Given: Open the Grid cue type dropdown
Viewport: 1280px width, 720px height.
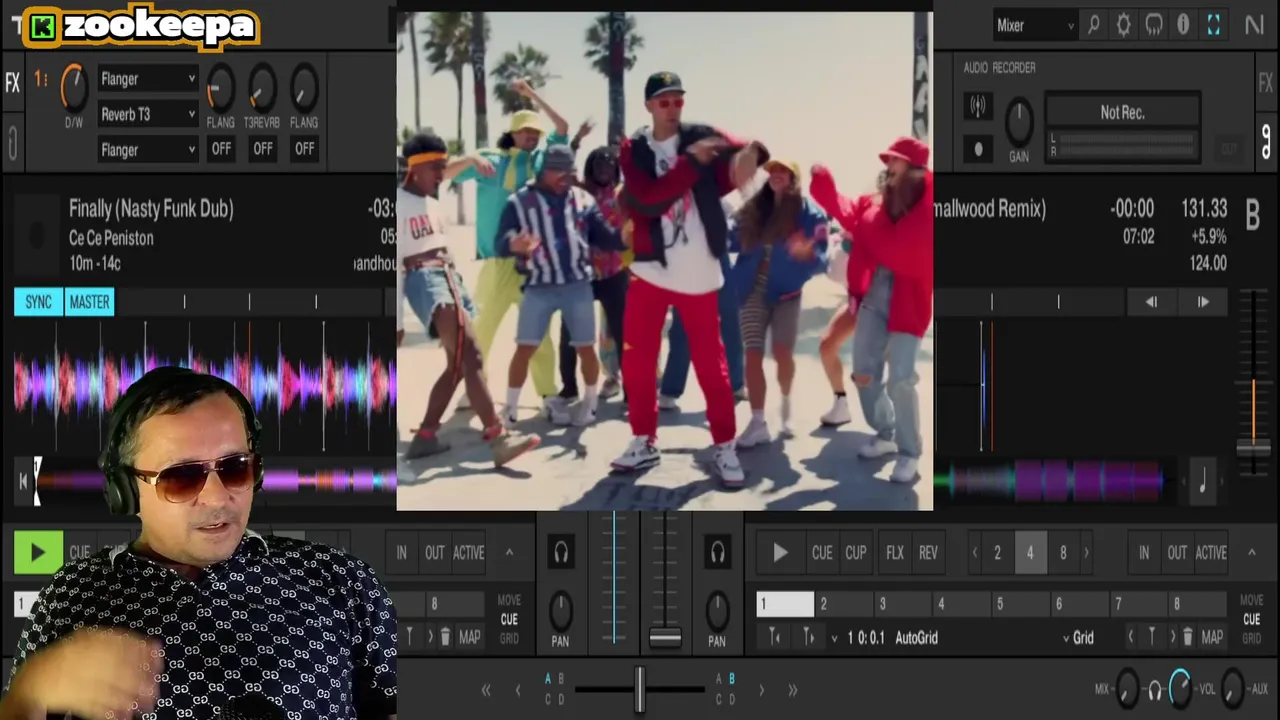Looking at the screenshot, I should (x=1079, y=638).
